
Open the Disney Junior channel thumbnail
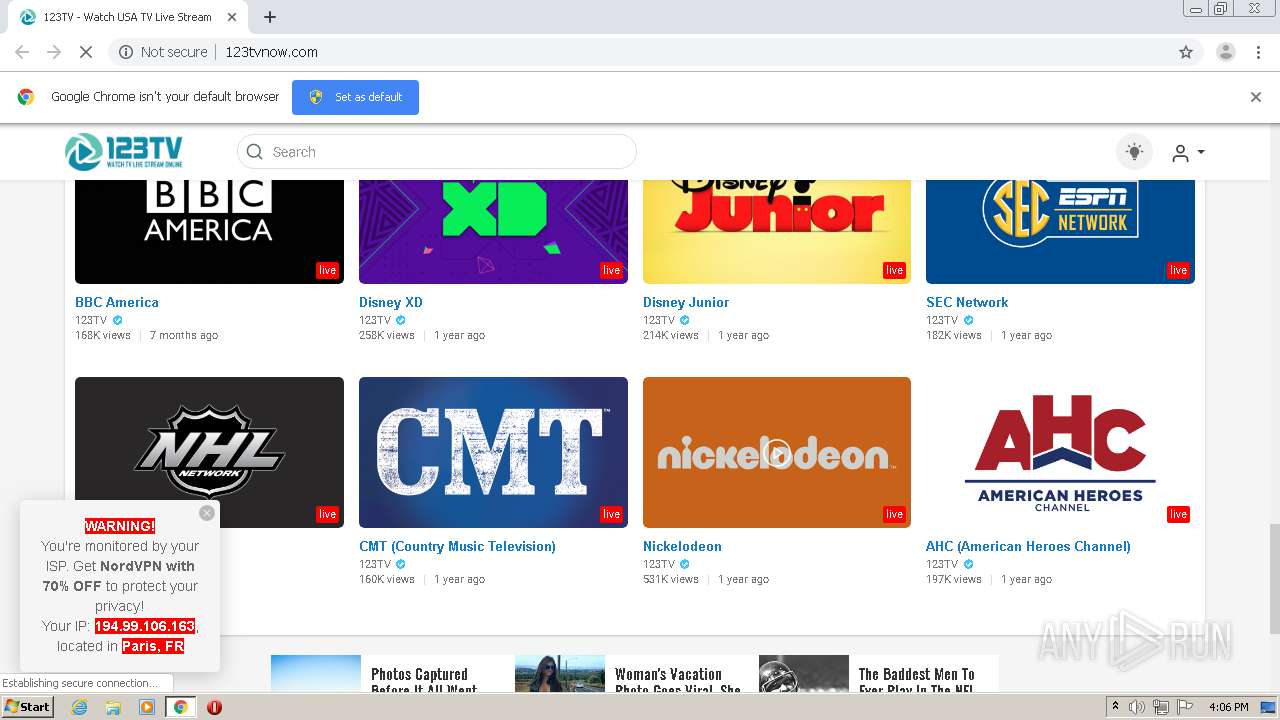777,231
